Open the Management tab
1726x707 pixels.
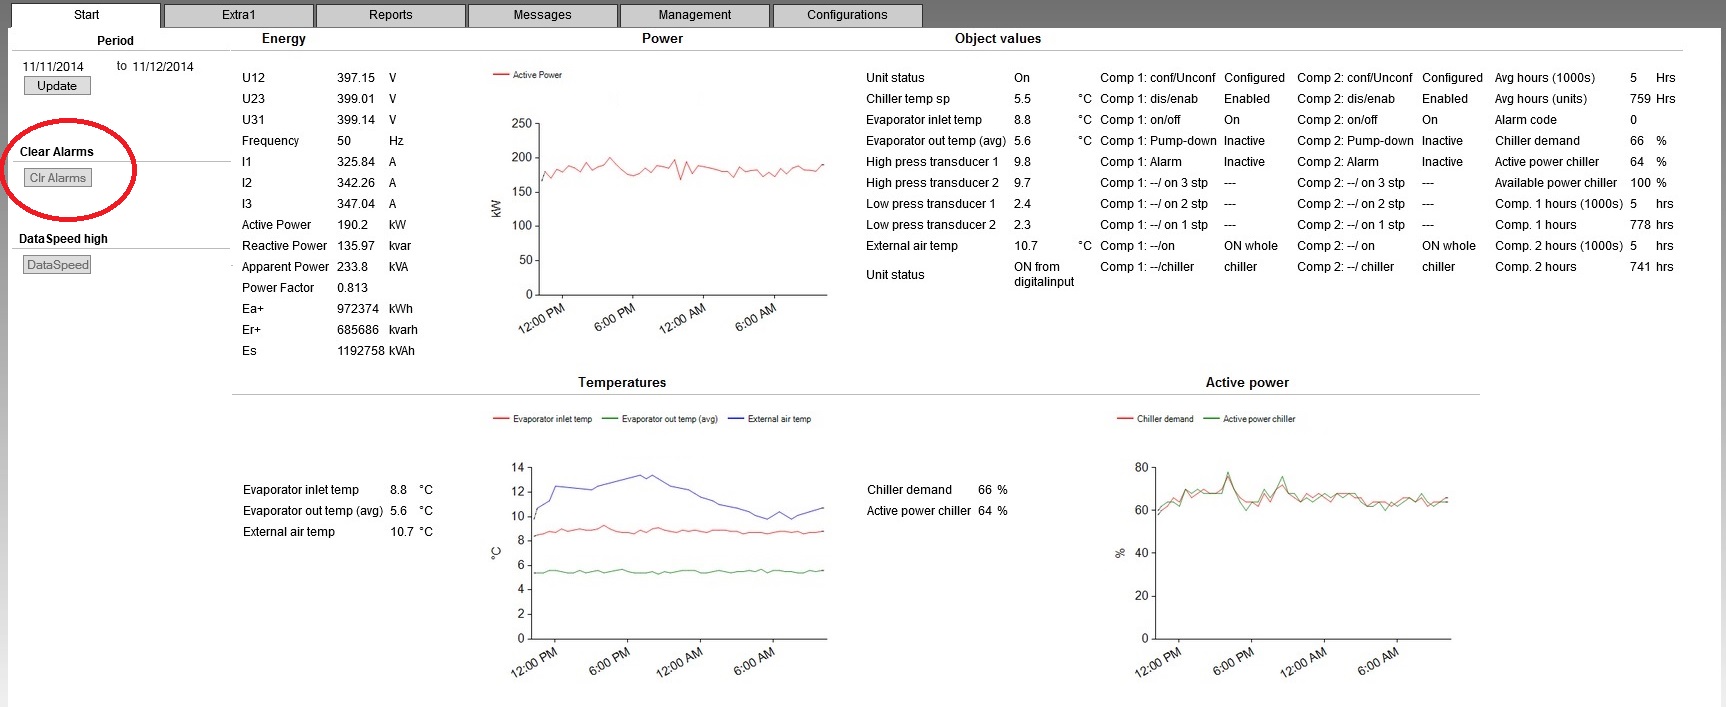(694, 15)
